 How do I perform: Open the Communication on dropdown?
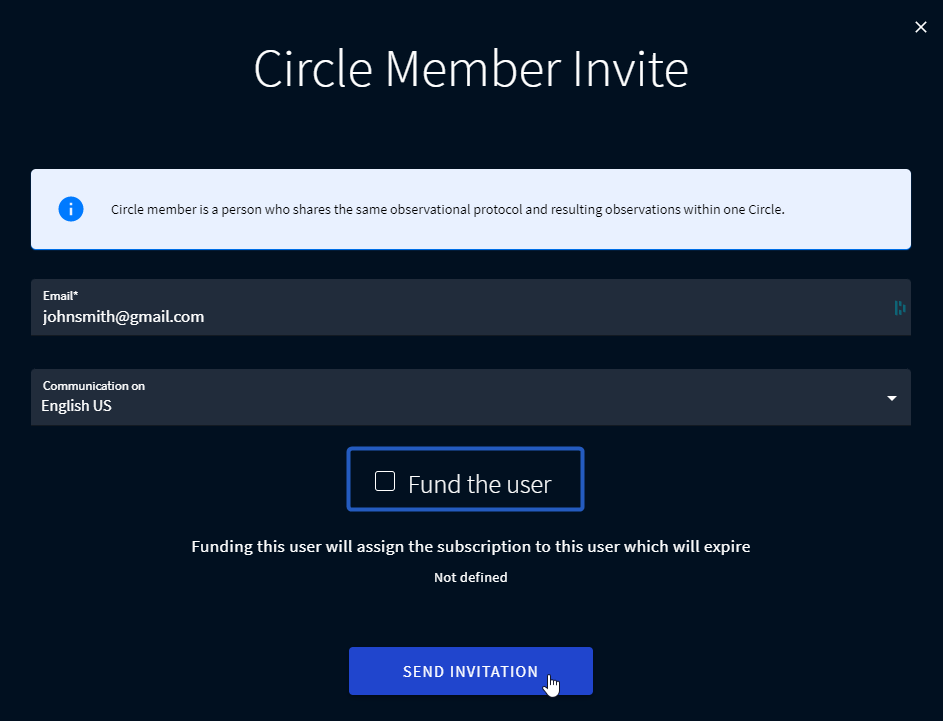tap(470, 398)
